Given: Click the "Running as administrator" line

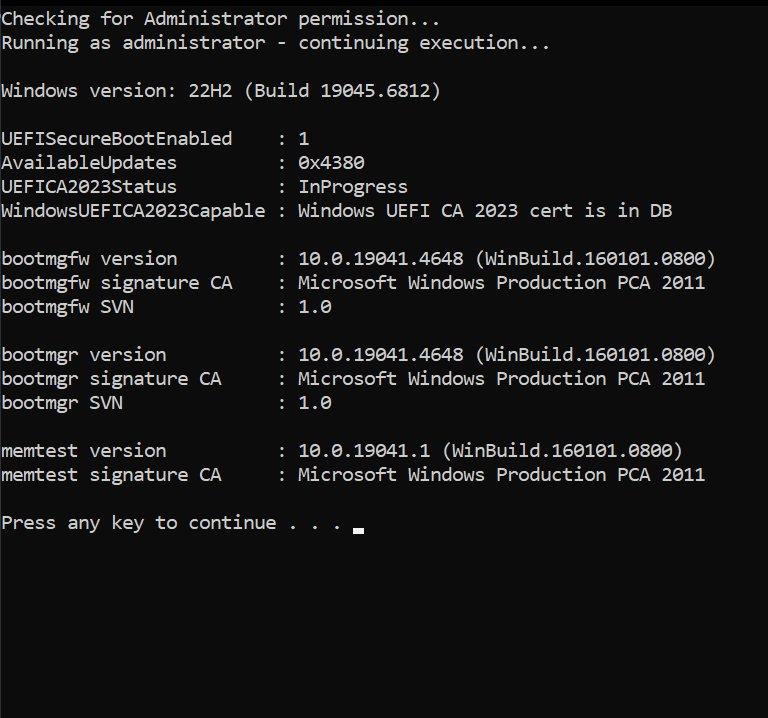Looking at the screenshot, I should (275, 43).
